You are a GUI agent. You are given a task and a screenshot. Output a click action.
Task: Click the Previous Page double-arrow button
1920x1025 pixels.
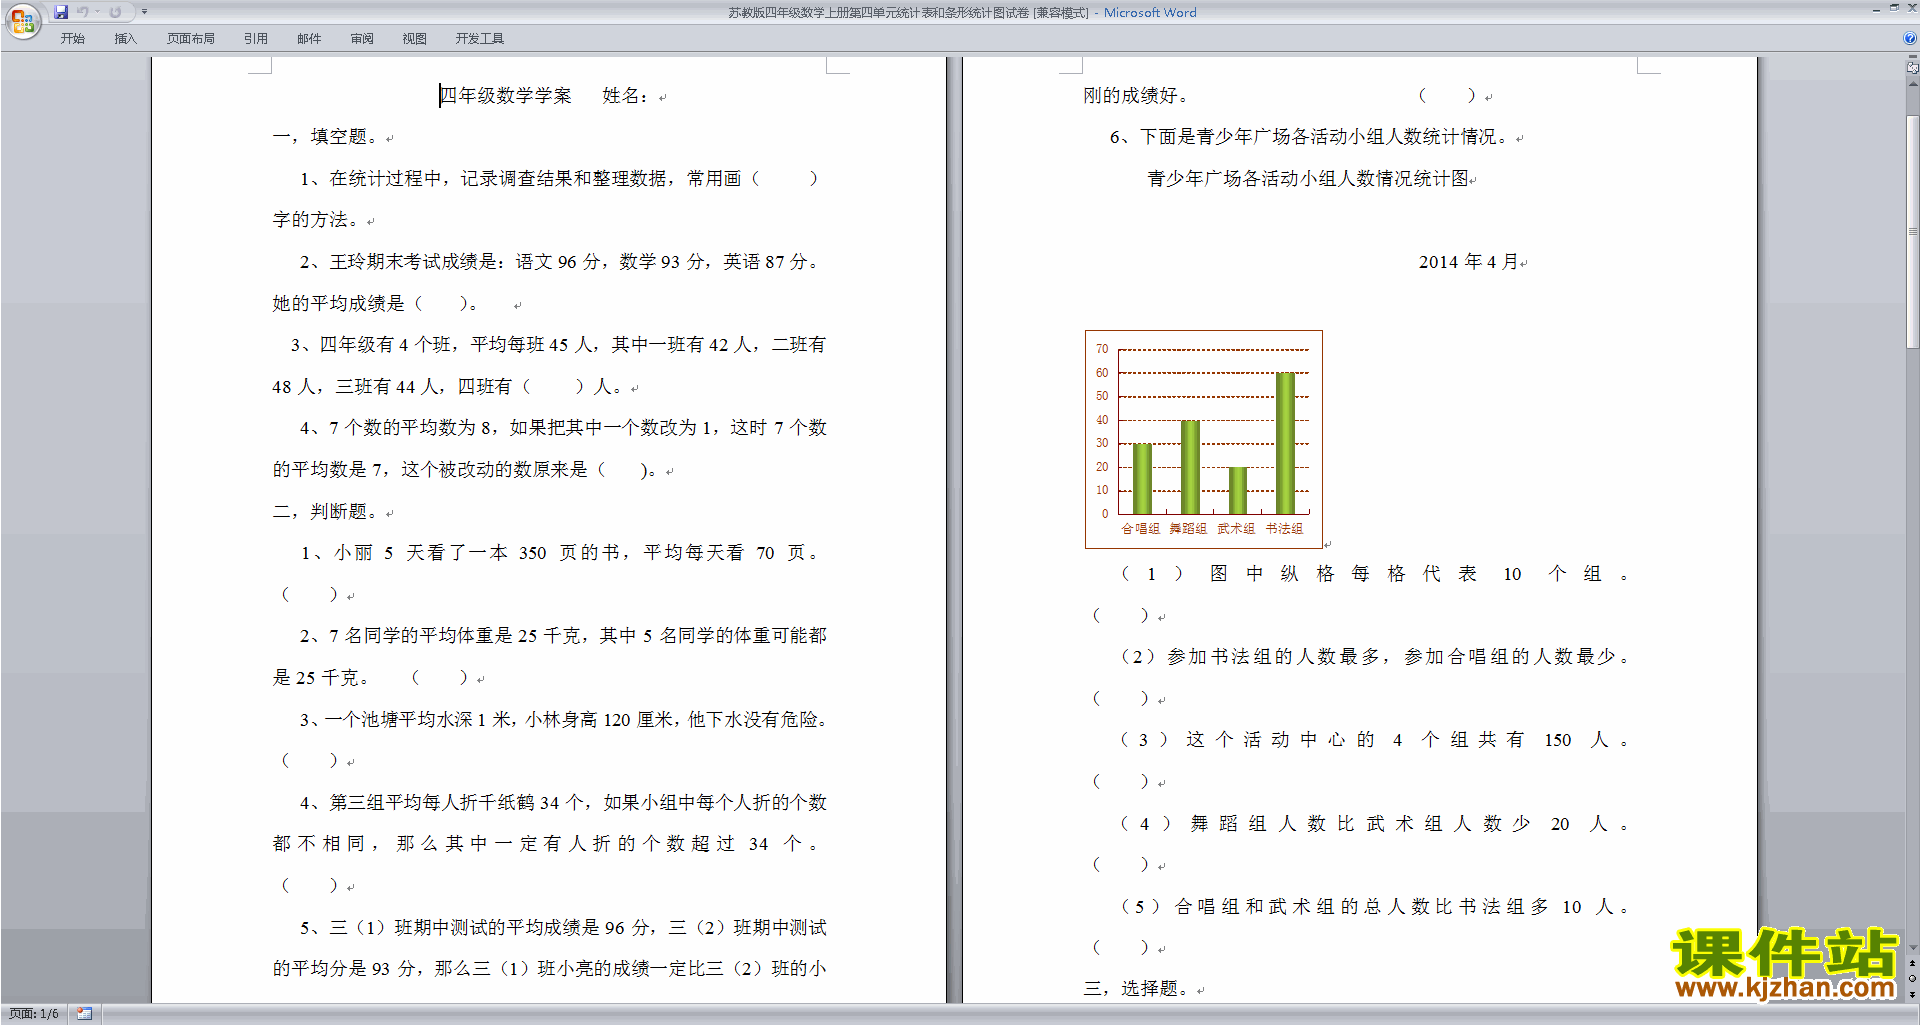(x=1913, y=963)
